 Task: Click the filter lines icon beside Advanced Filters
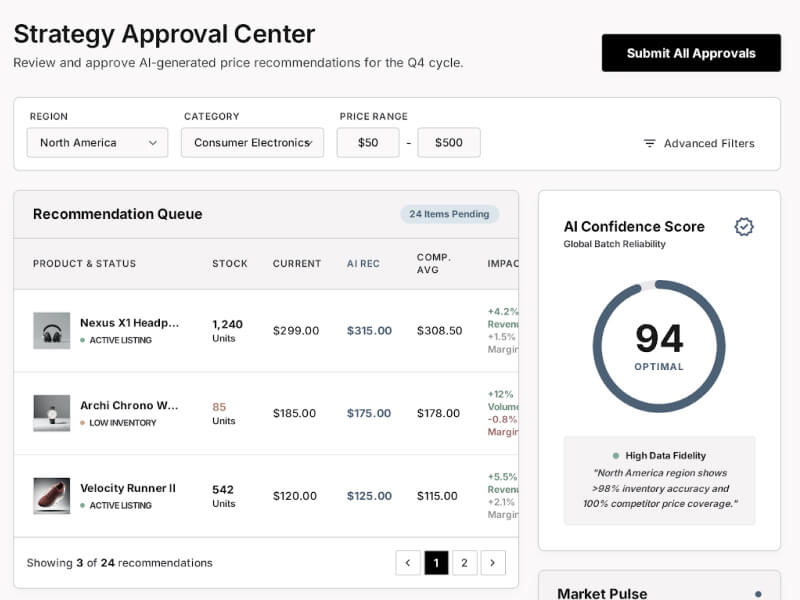pyautogui.click(x=649, y=143)
